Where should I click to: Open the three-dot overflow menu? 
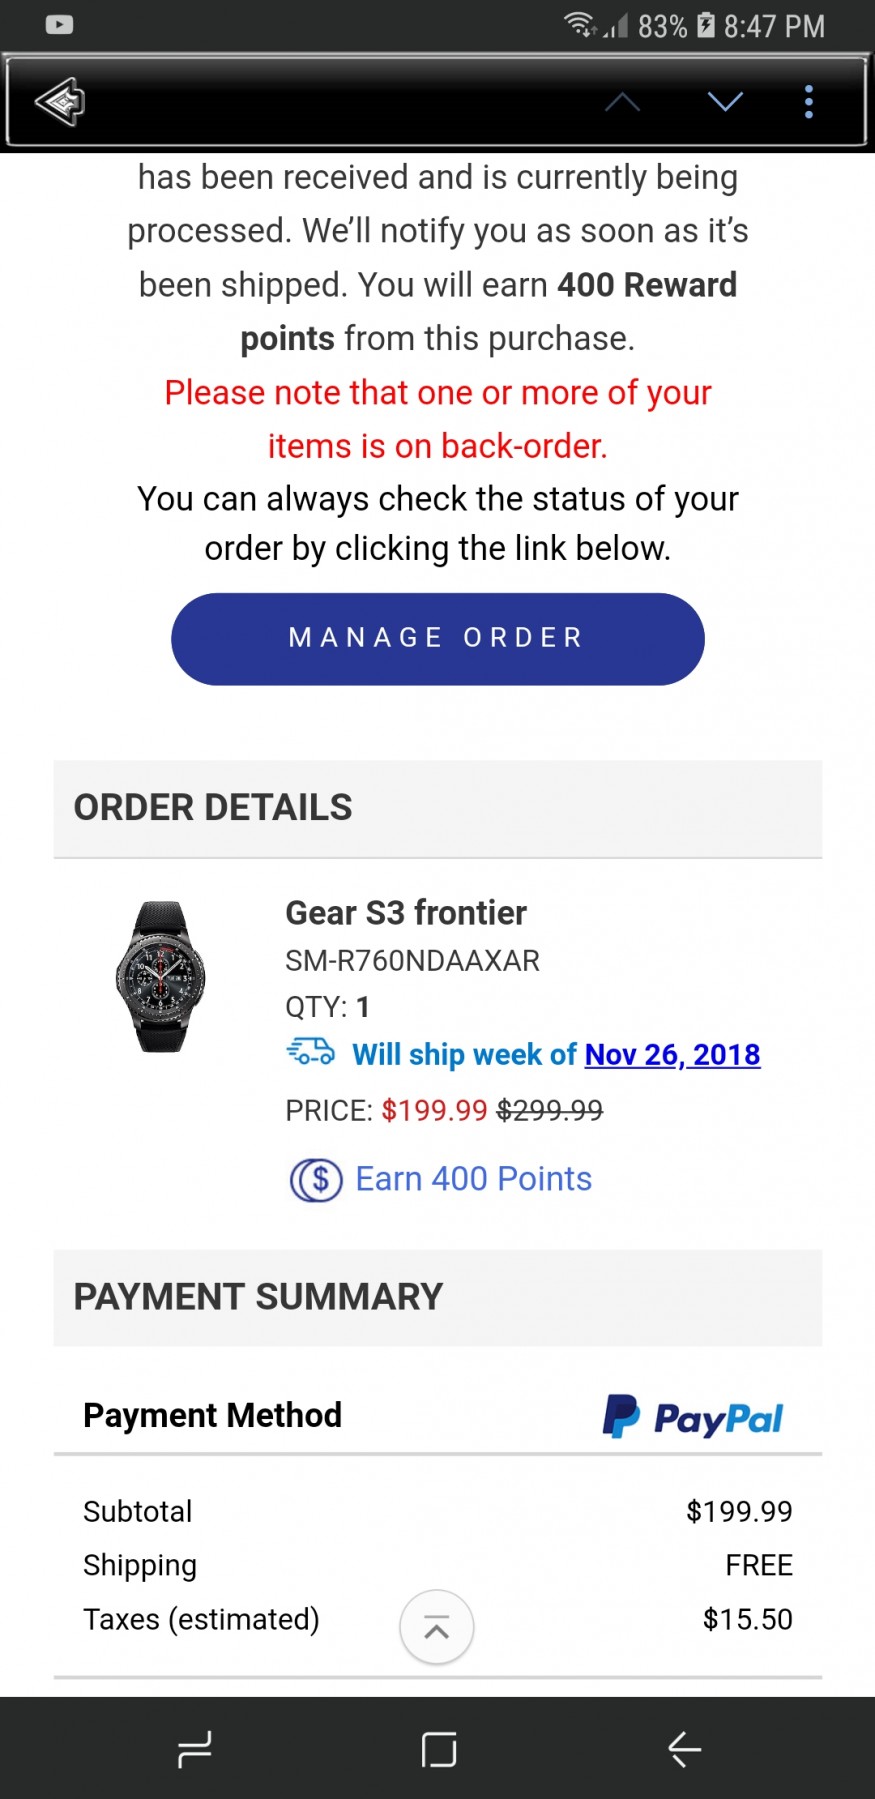(809, 101)
